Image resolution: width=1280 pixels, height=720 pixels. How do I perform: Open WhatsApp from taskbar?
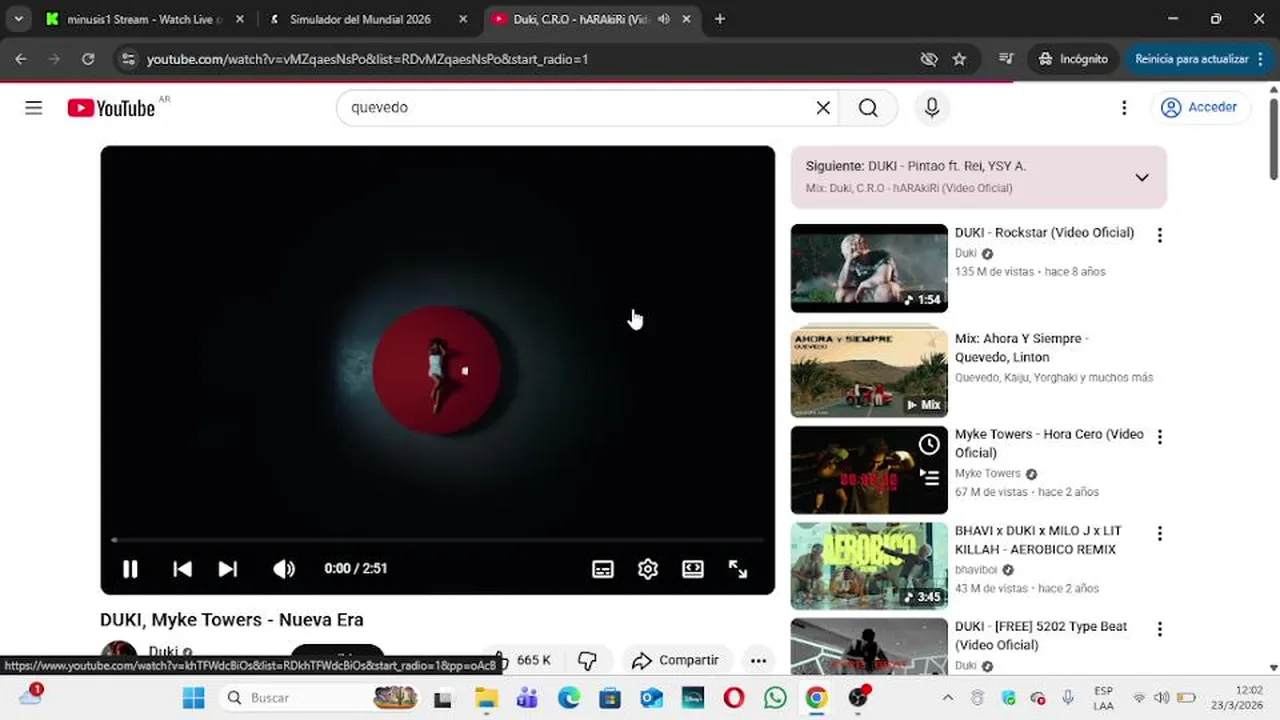(x=775, y=698)
